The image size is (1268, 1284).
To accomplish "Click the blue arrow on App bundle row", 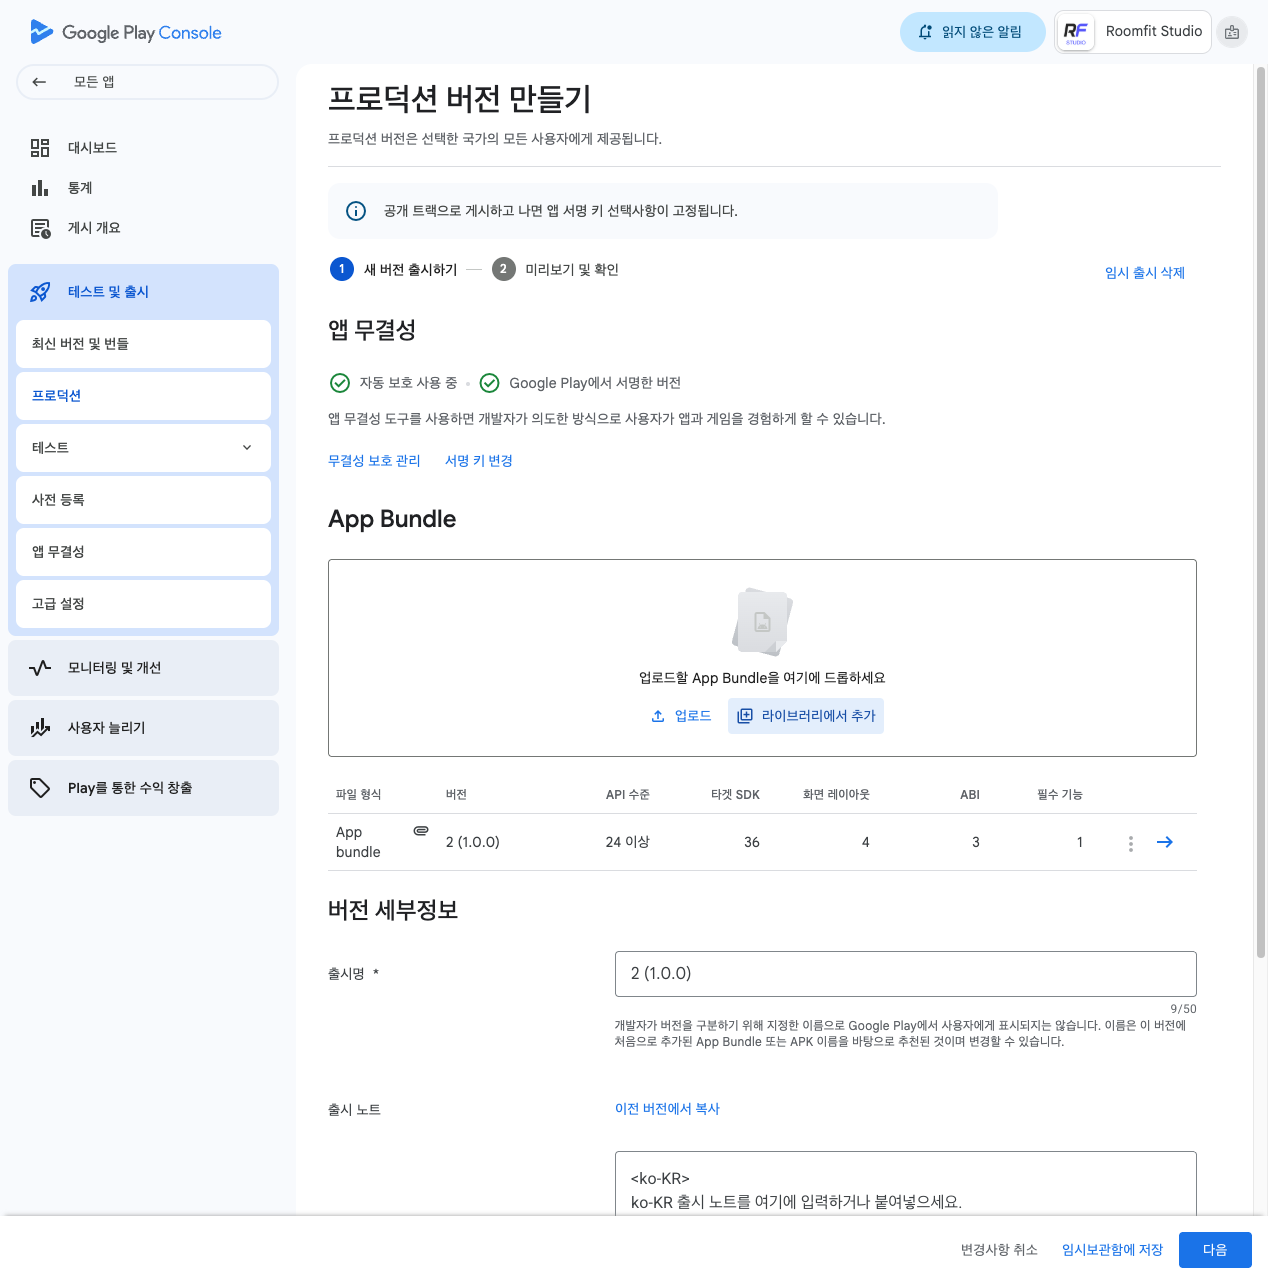I will 1164,842.
